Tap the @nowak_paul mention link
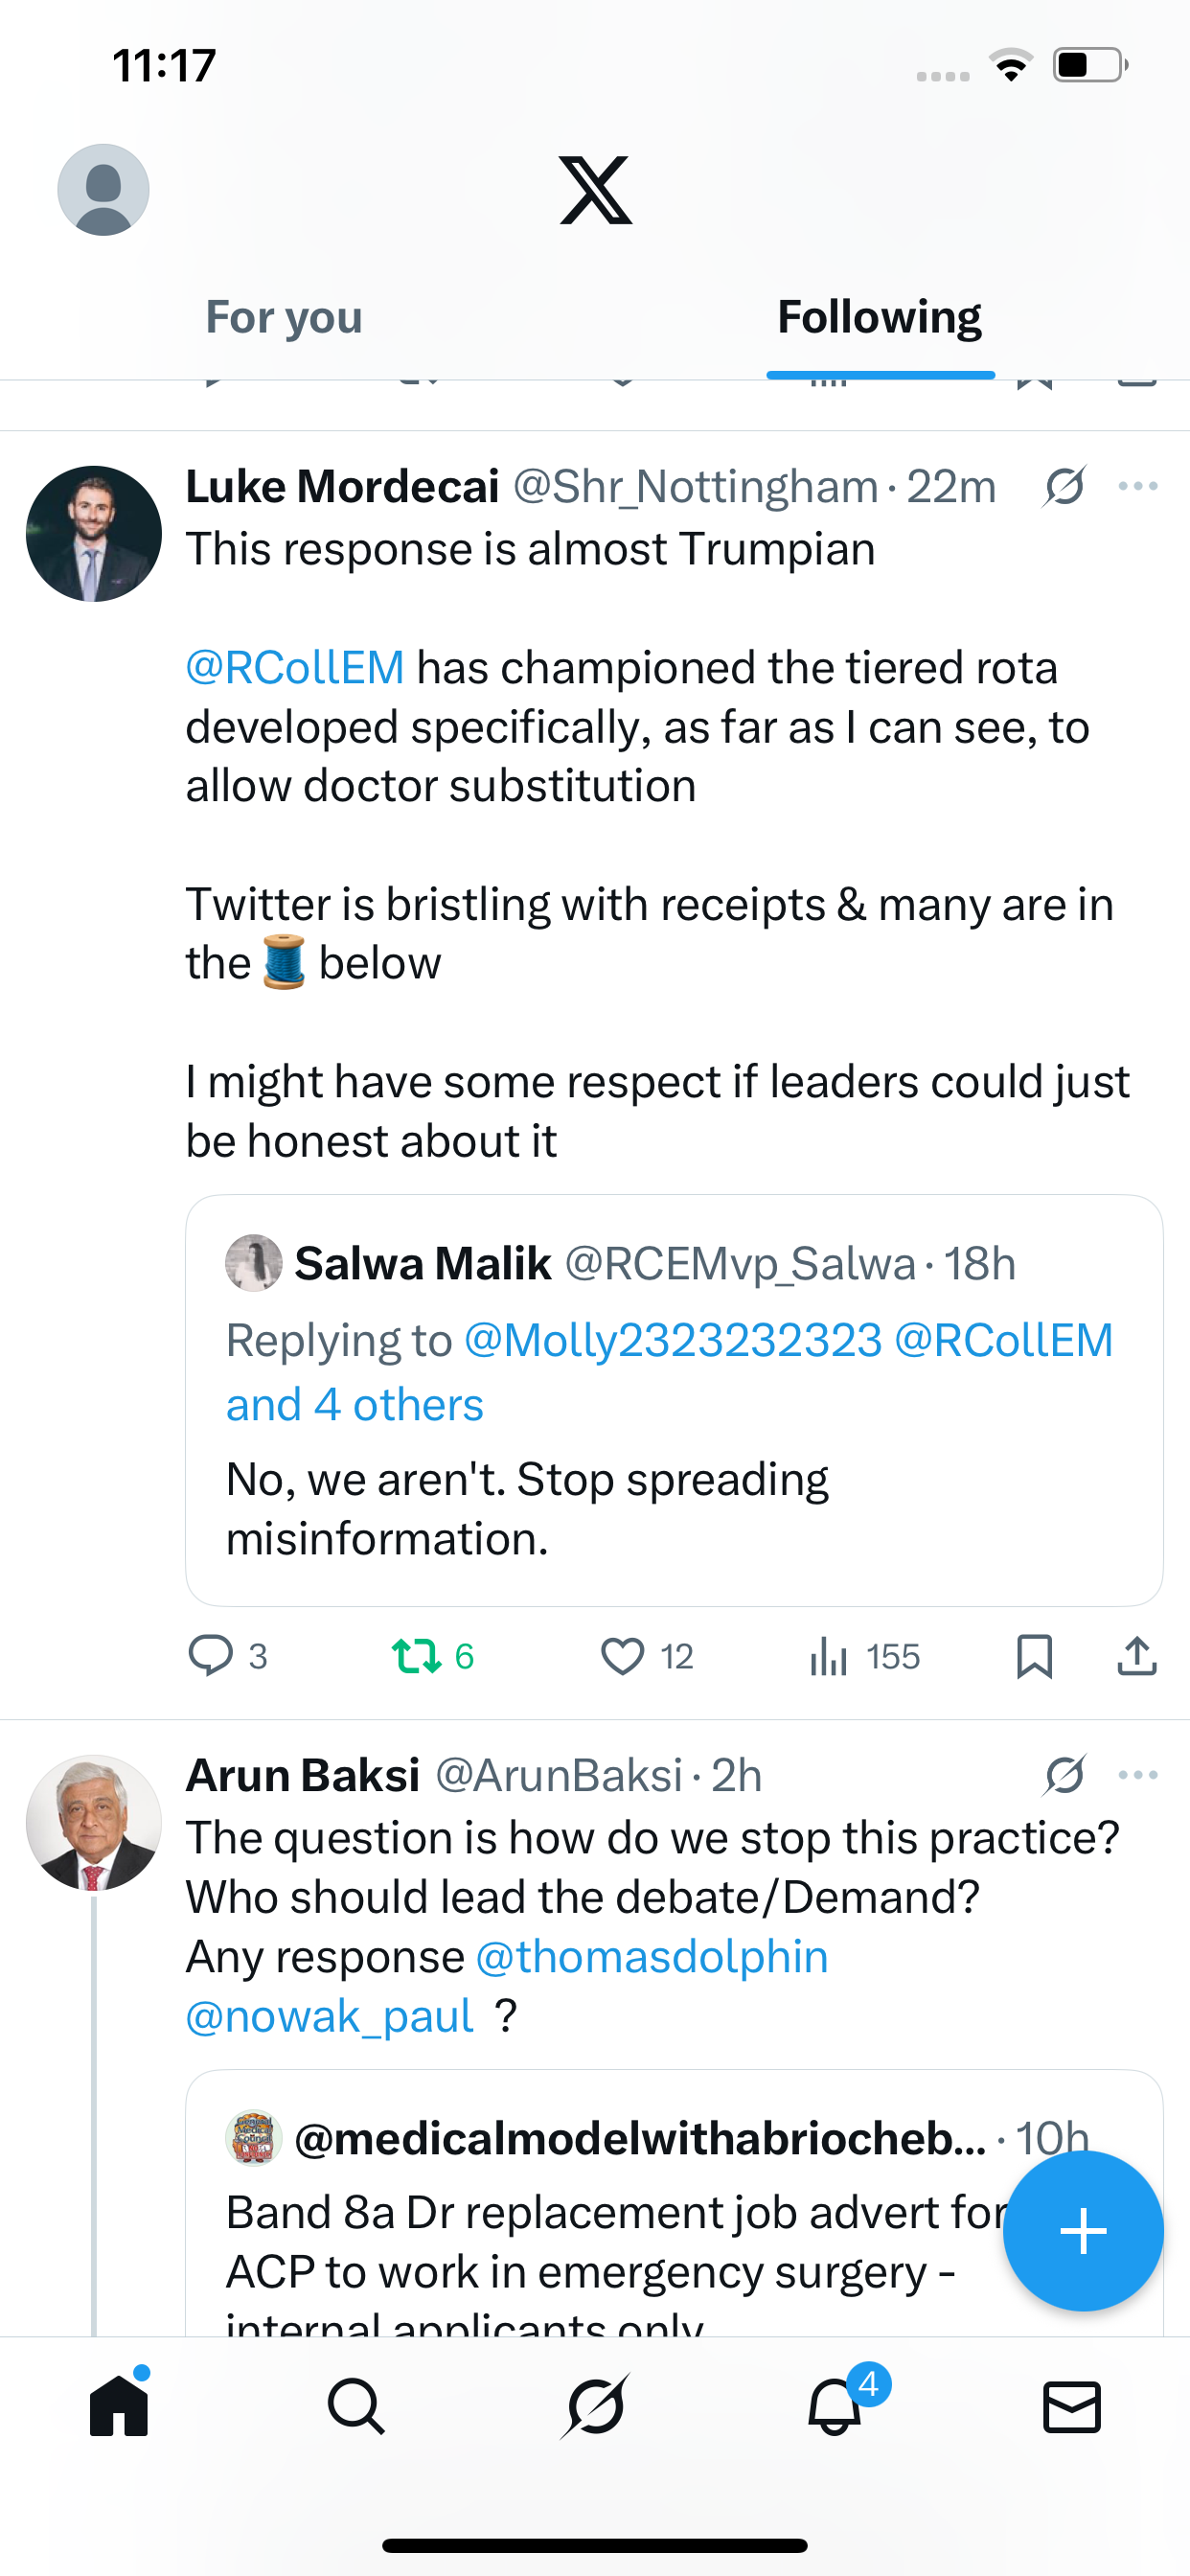The width and height of the screenshot is (1190, 2576). click(329, 2016)
